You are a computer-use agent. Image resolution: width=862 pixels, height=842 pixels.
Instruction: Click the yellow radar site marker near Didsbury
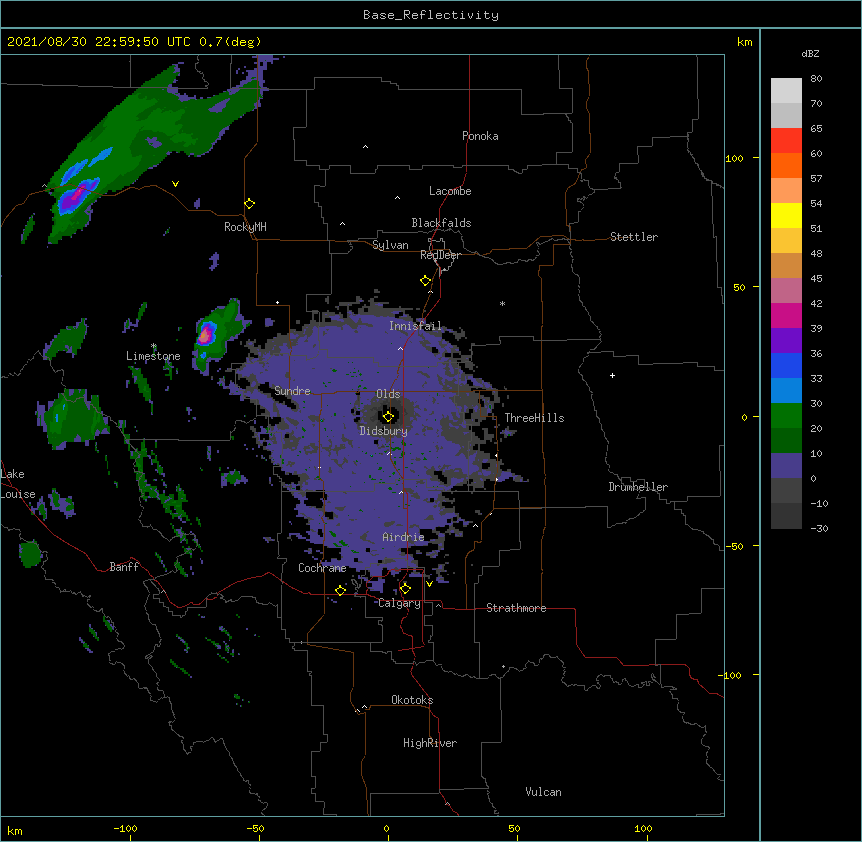[388, 417]
